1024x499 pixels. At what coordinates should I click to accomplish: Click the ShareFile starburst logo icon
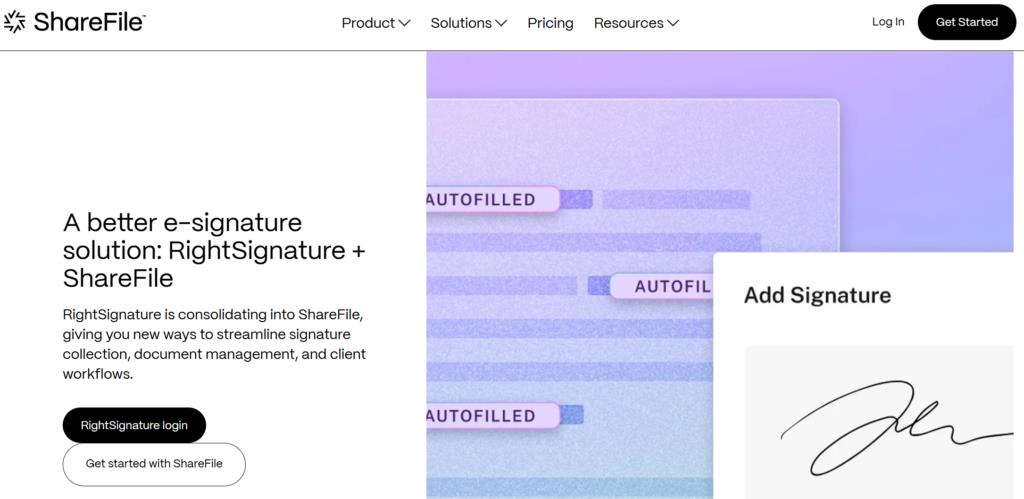tap(14, 22)
